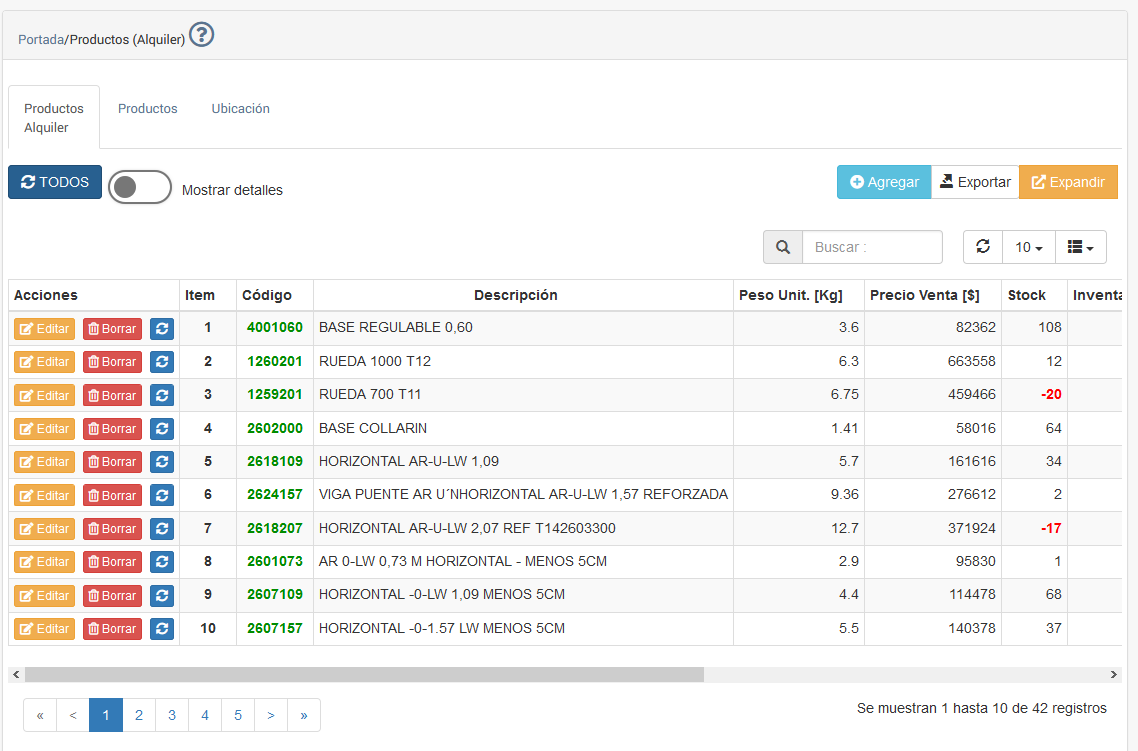Click blue sync icon for BASE REGULABLE row
Image resolution: width=1138 pixels, height=751 pixels.
point(162,328)
